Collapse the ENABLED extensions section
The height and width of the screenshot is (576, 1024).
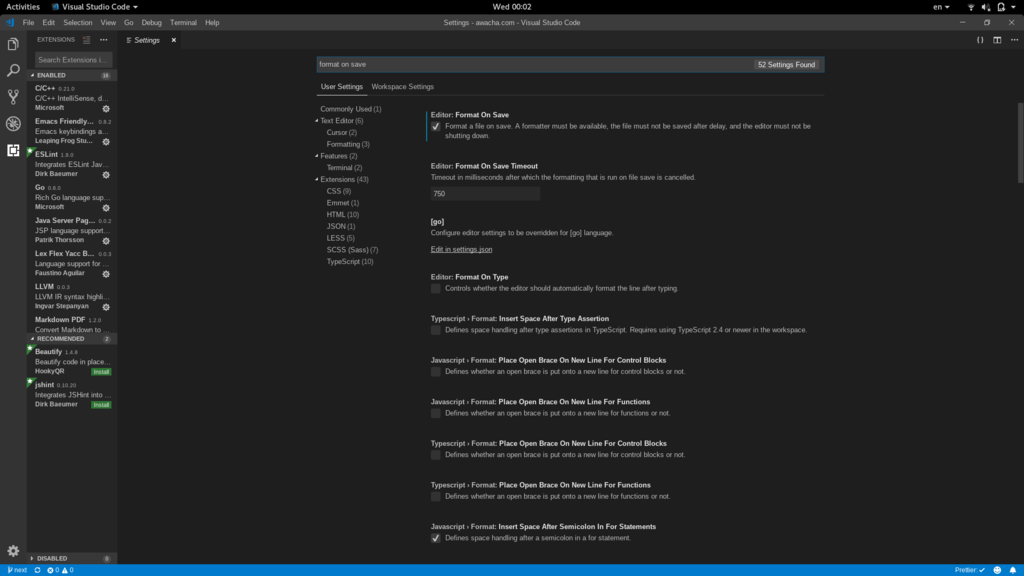pos(71,75)
